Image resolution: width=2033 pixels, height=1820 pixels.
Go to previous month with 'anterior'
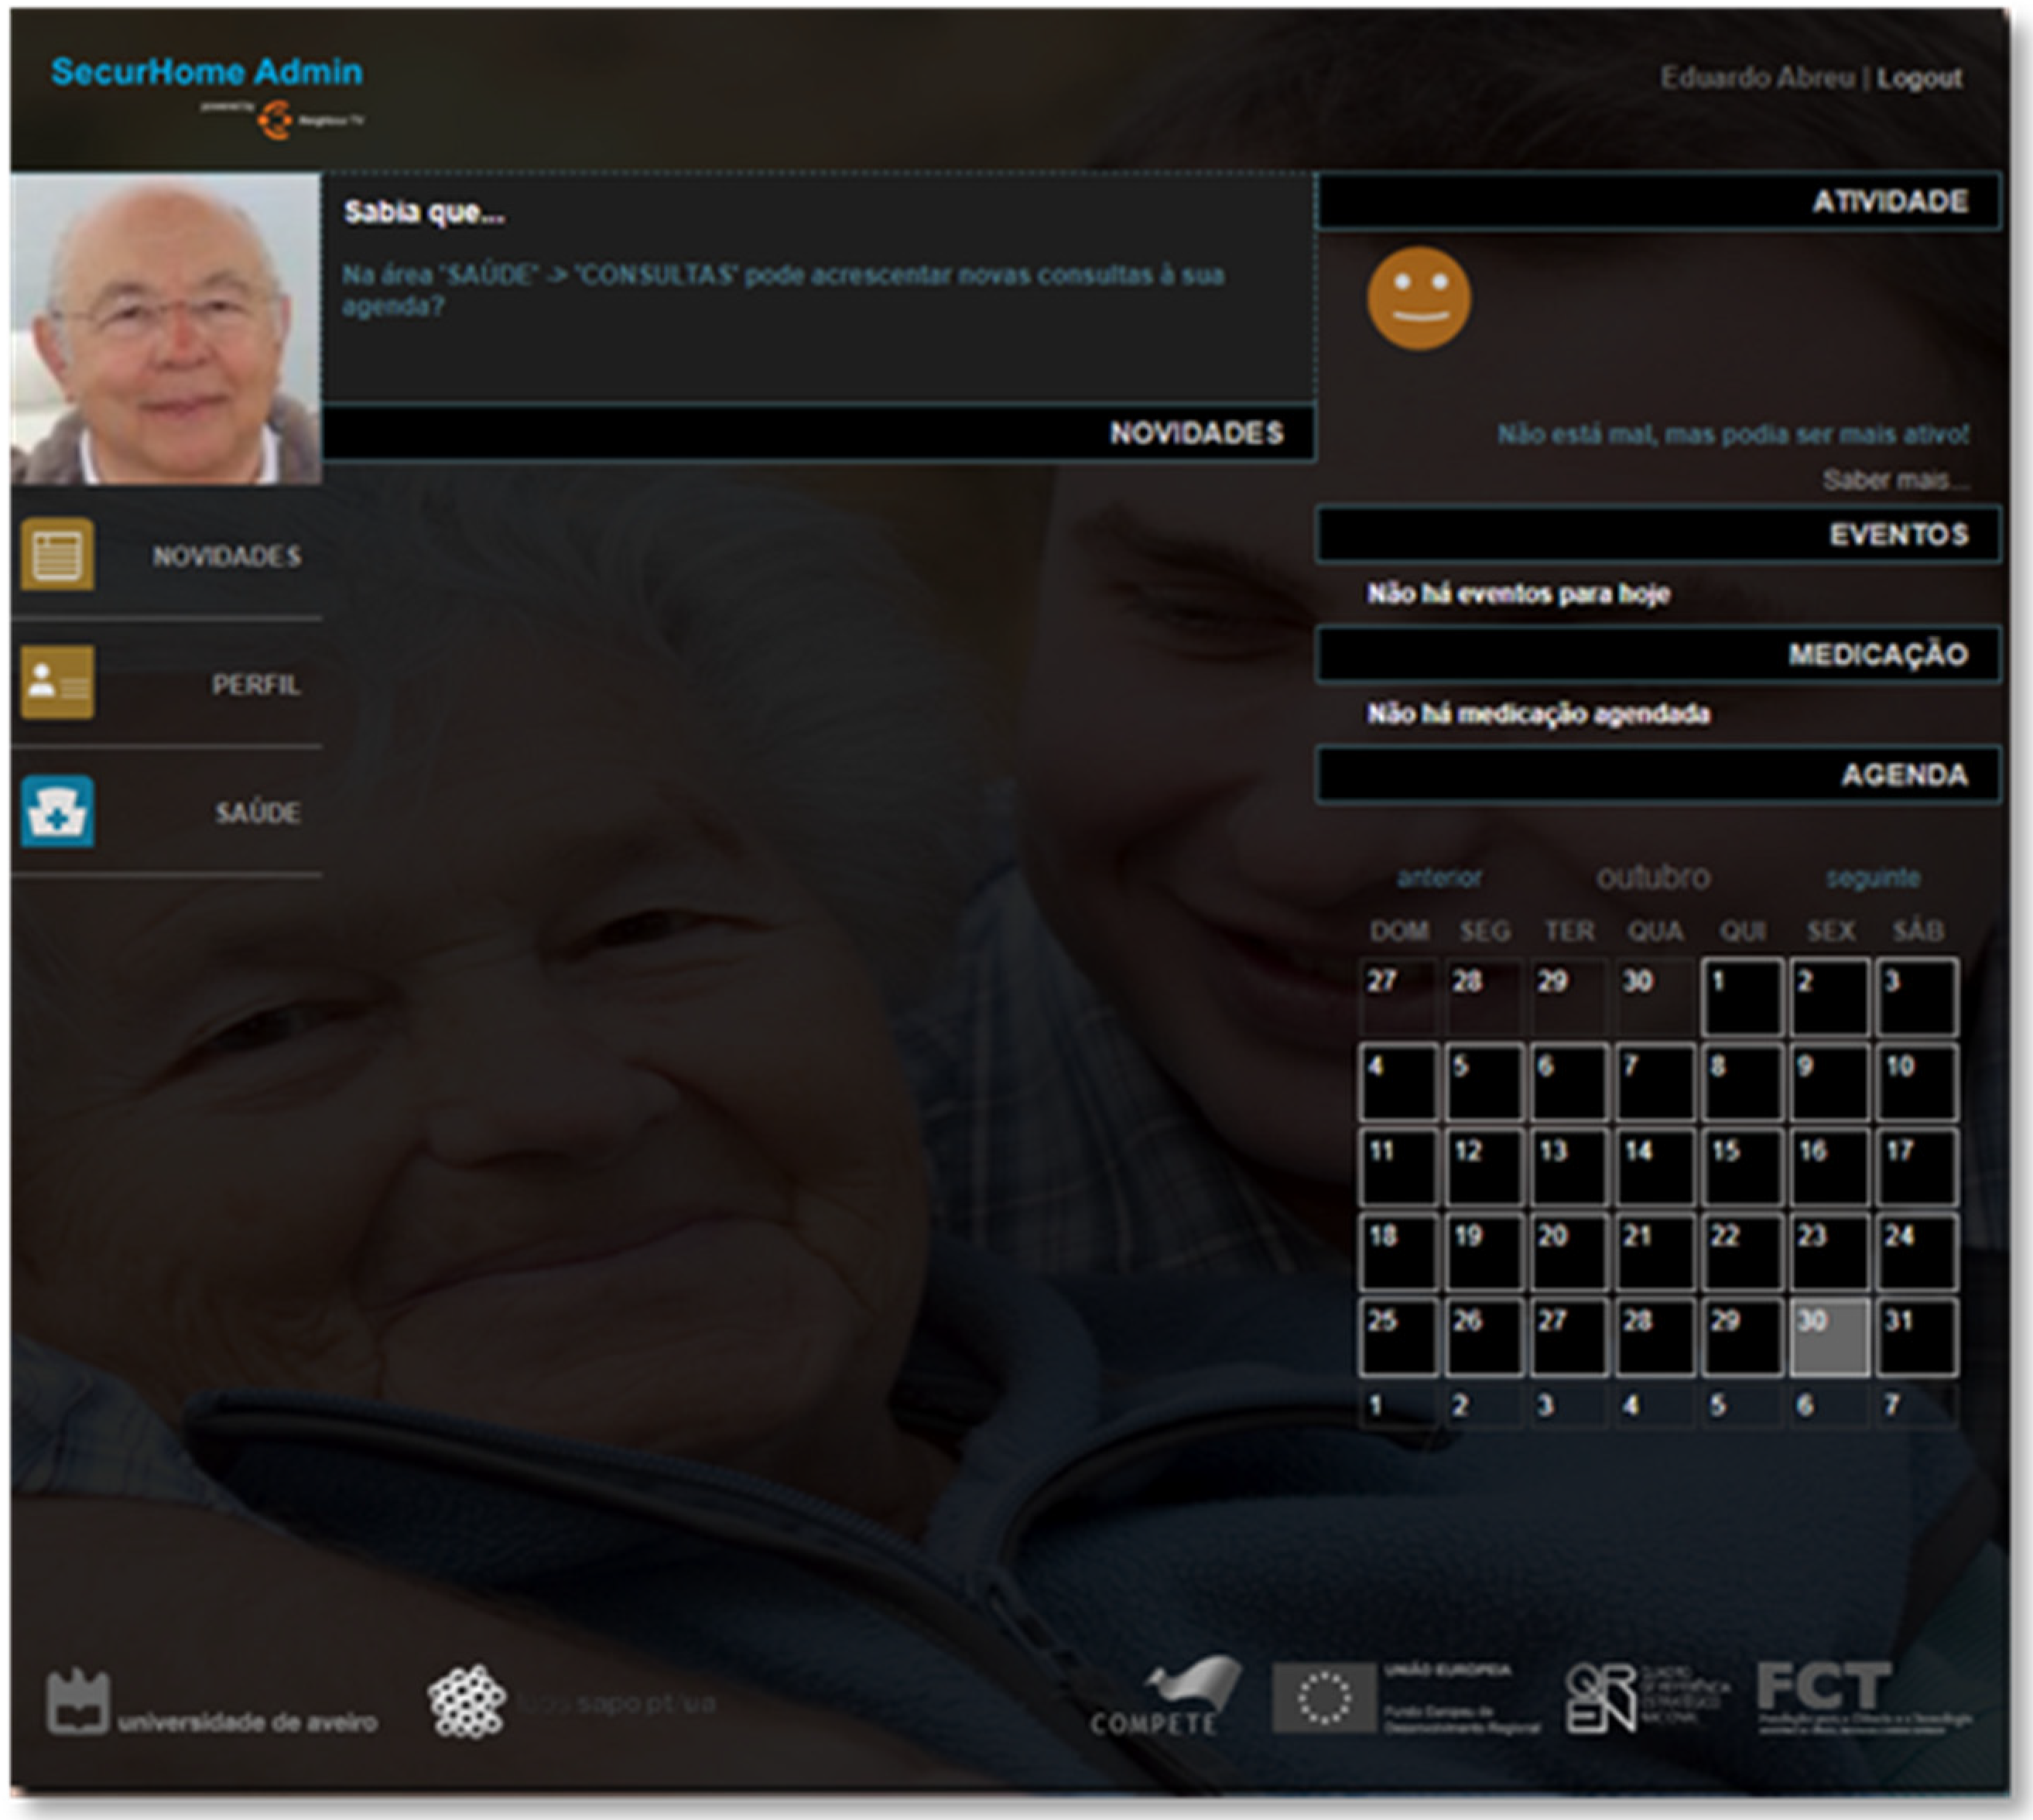pyautogui.click(x=1438, y=878)
